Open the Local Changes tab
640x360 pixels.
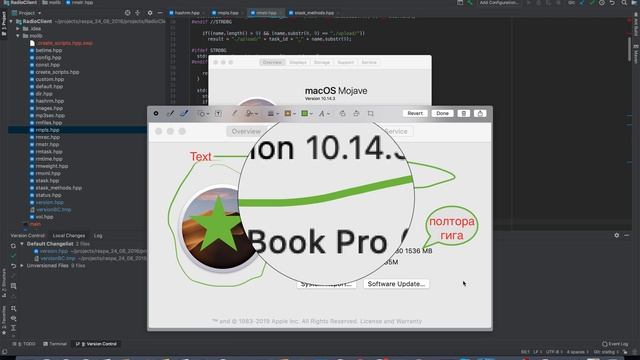[x=69, y=236]
